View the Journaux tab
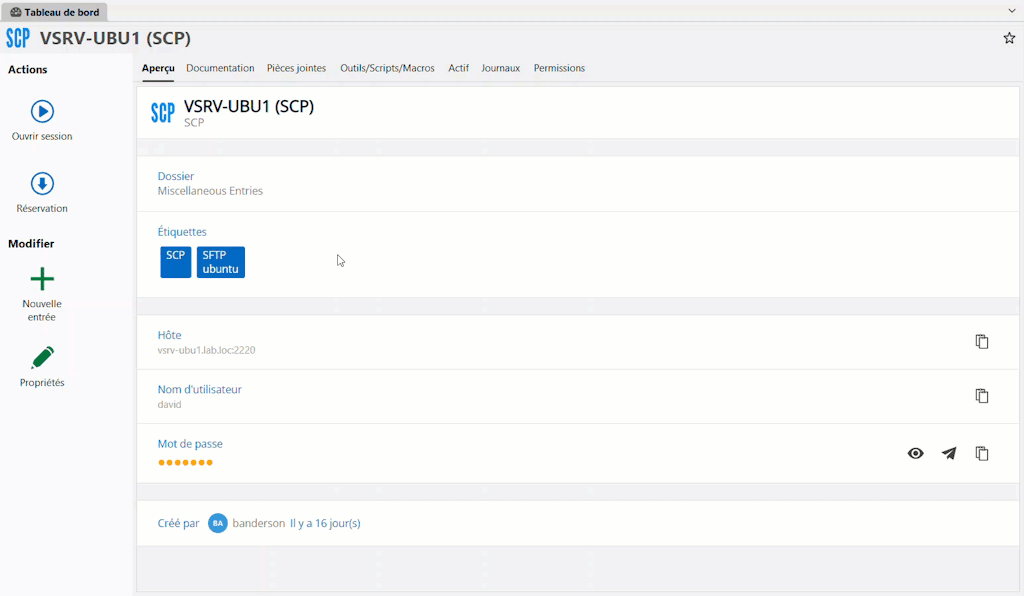The height and width of the screenshot is (596, 1024). coord(500,68)
